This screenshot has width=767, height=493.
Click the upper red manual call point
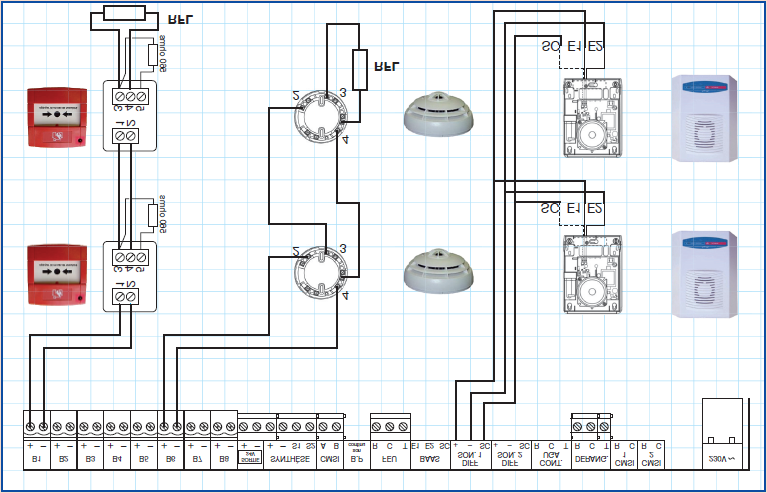[57, 117]
